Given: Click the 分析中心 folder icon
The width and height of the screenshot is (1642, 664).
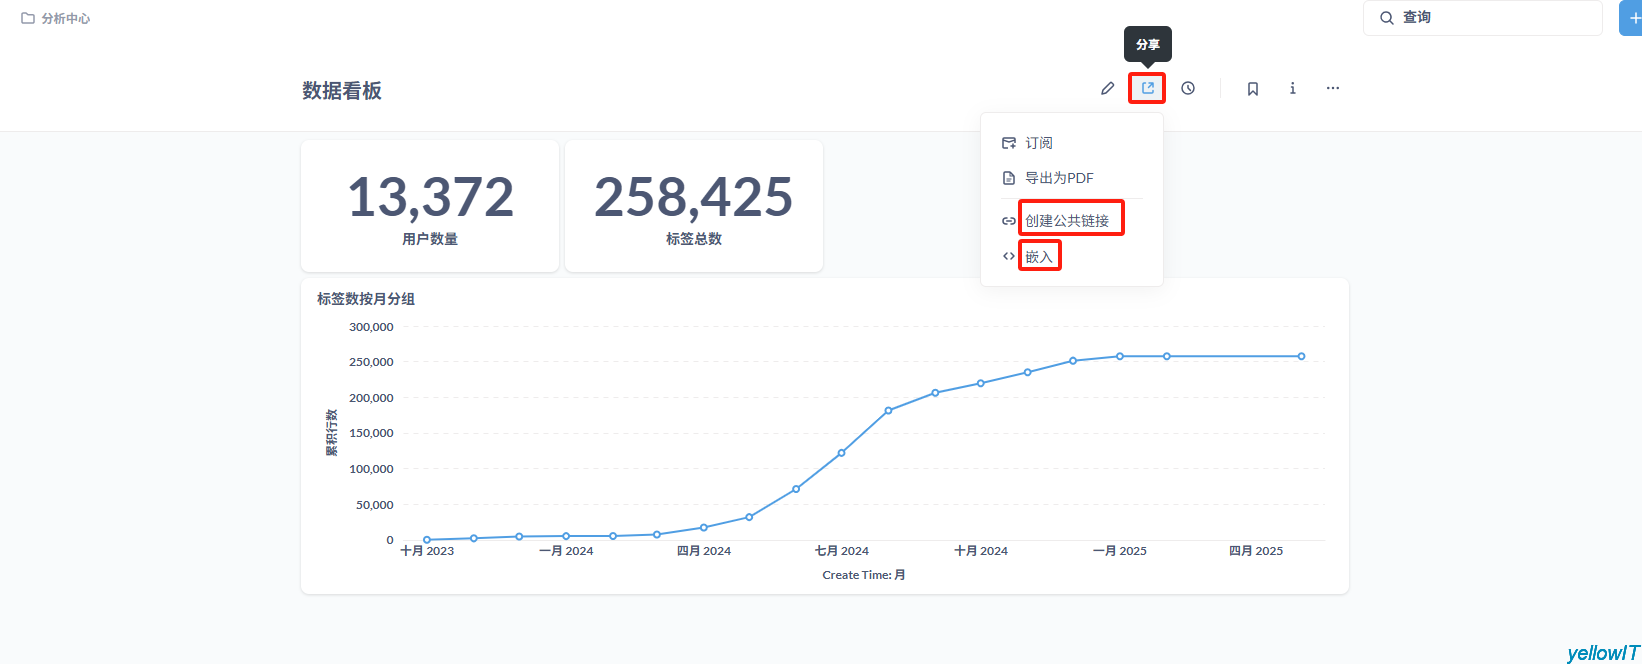Looking at the screenshot, I should (x=28, y=18).
